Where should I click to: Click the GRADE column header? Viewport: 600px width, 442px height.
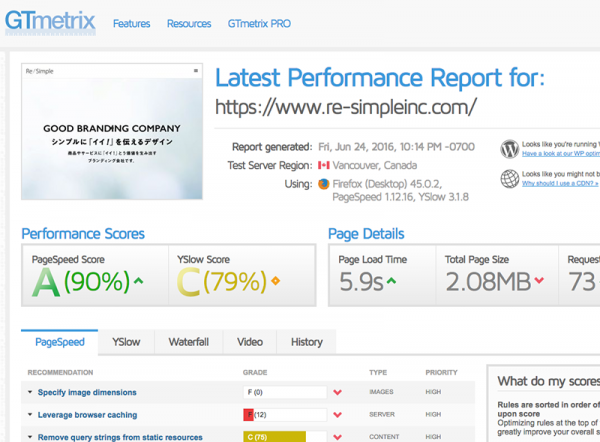click(x=255, y=372)
